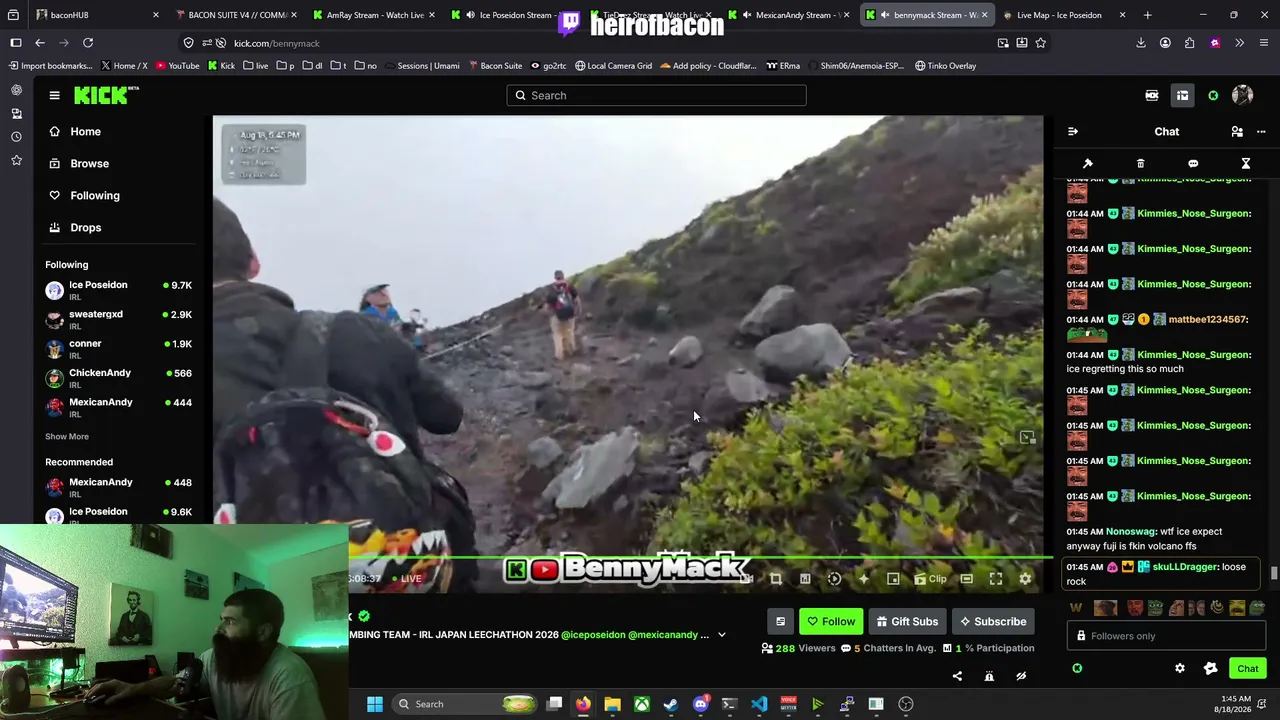
Task: Focus the Kick Search field
Action: click(x=656, y=95)
